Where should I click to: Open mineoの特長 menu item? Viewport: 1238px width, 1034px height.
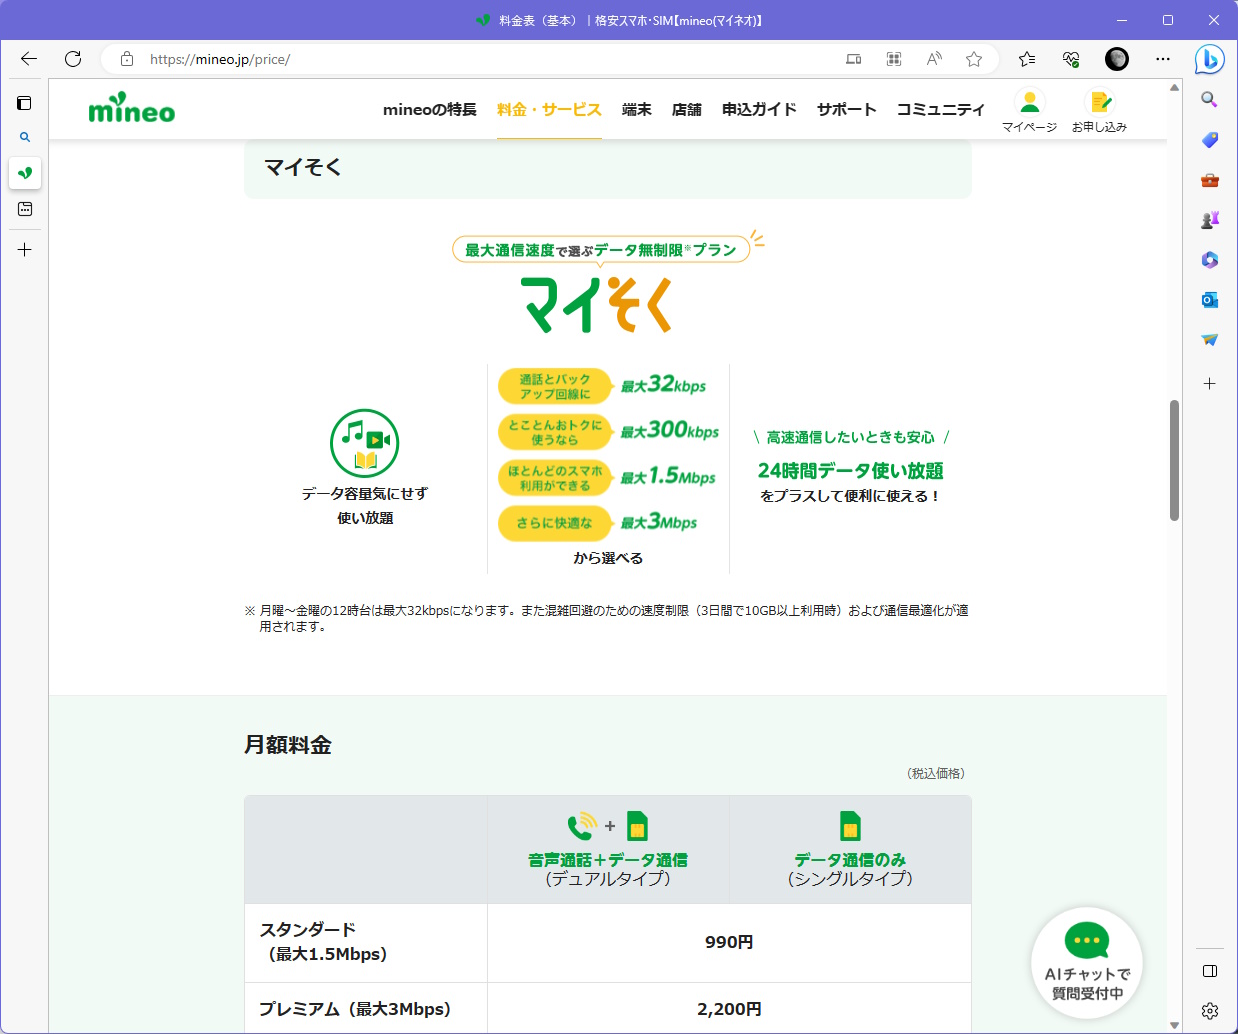click(x=430, y=110)
